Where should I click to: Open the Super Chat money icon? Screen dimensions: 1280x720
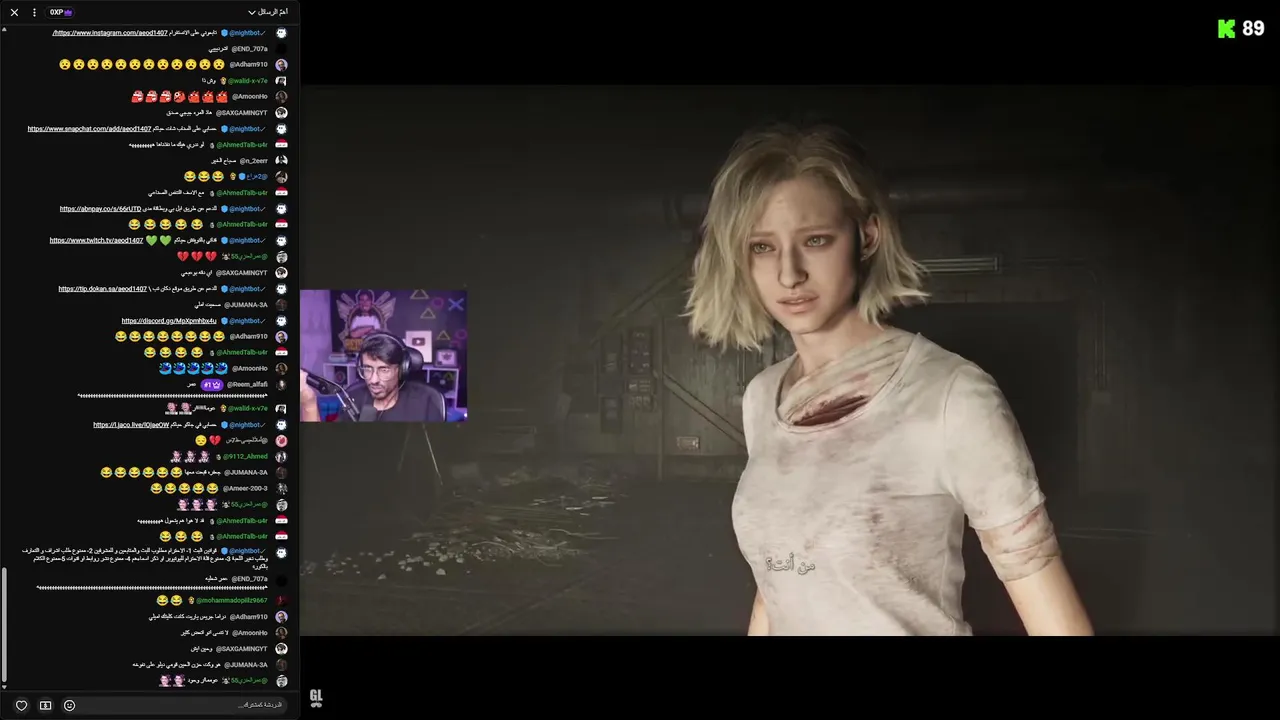pyautogui.click(x=45, y=705)
